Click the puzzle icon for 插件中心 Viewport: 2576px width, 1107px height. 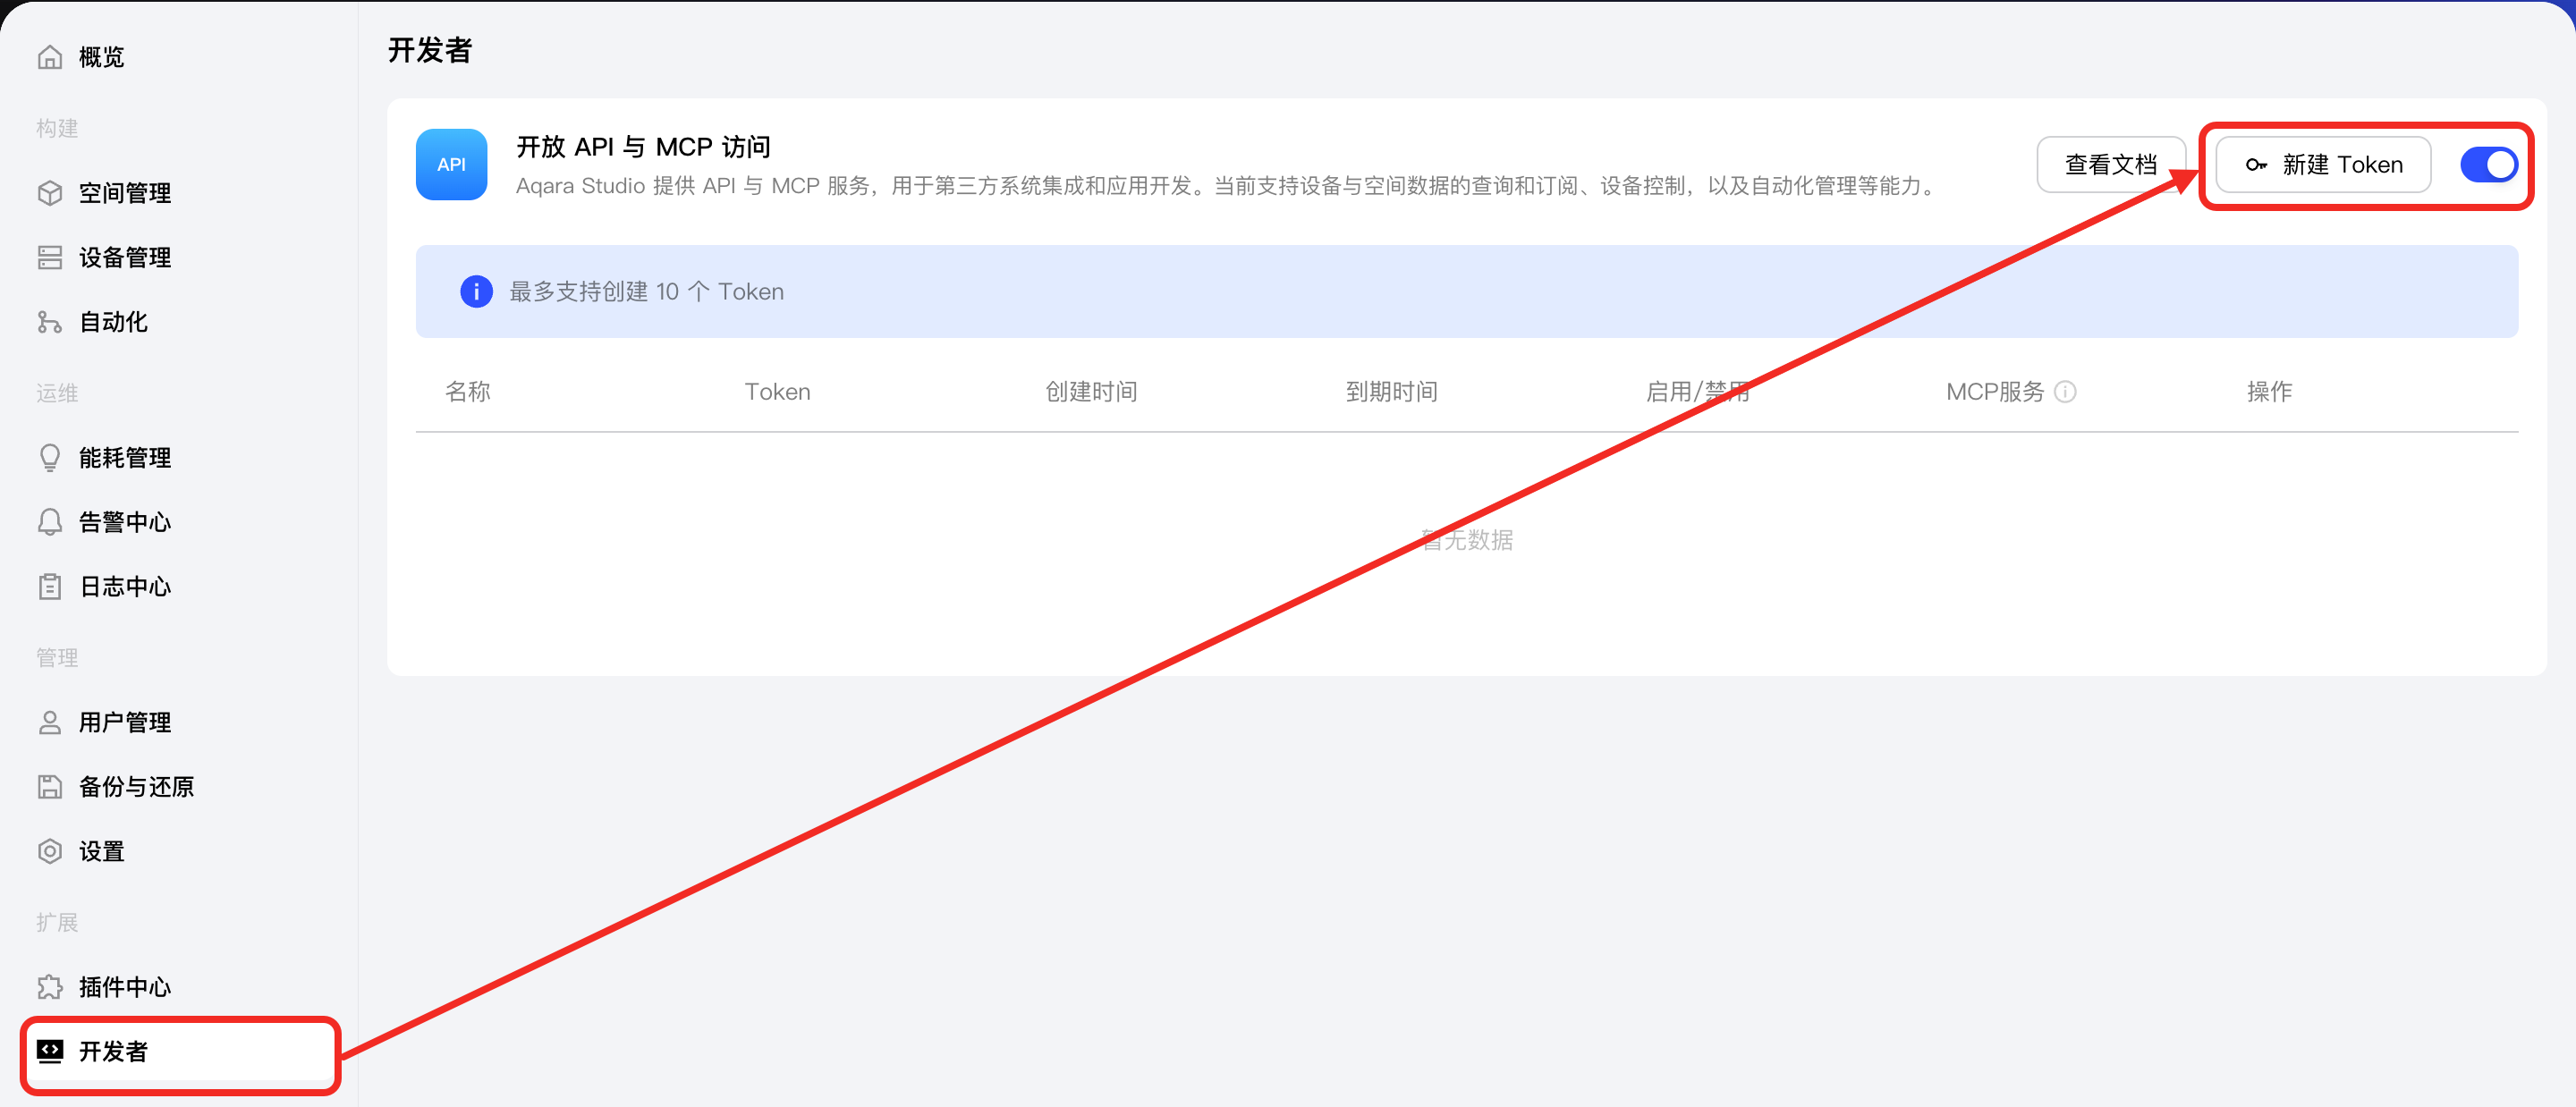[x=50, y=987]
